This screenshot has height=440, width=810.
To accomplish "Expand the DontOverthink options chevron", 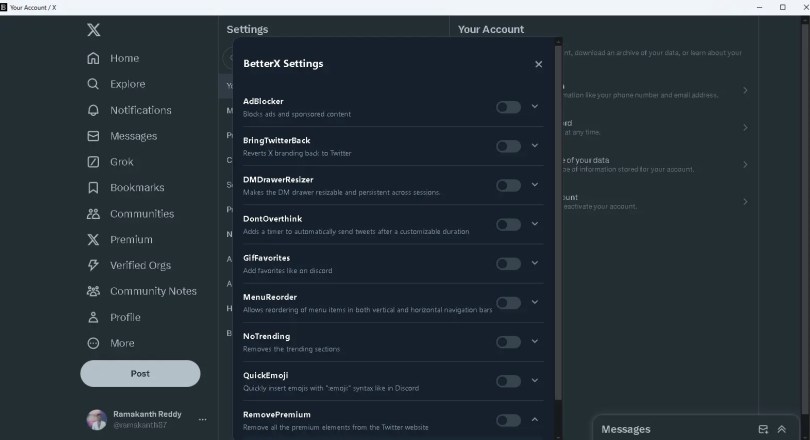I will tap(535, 224).
